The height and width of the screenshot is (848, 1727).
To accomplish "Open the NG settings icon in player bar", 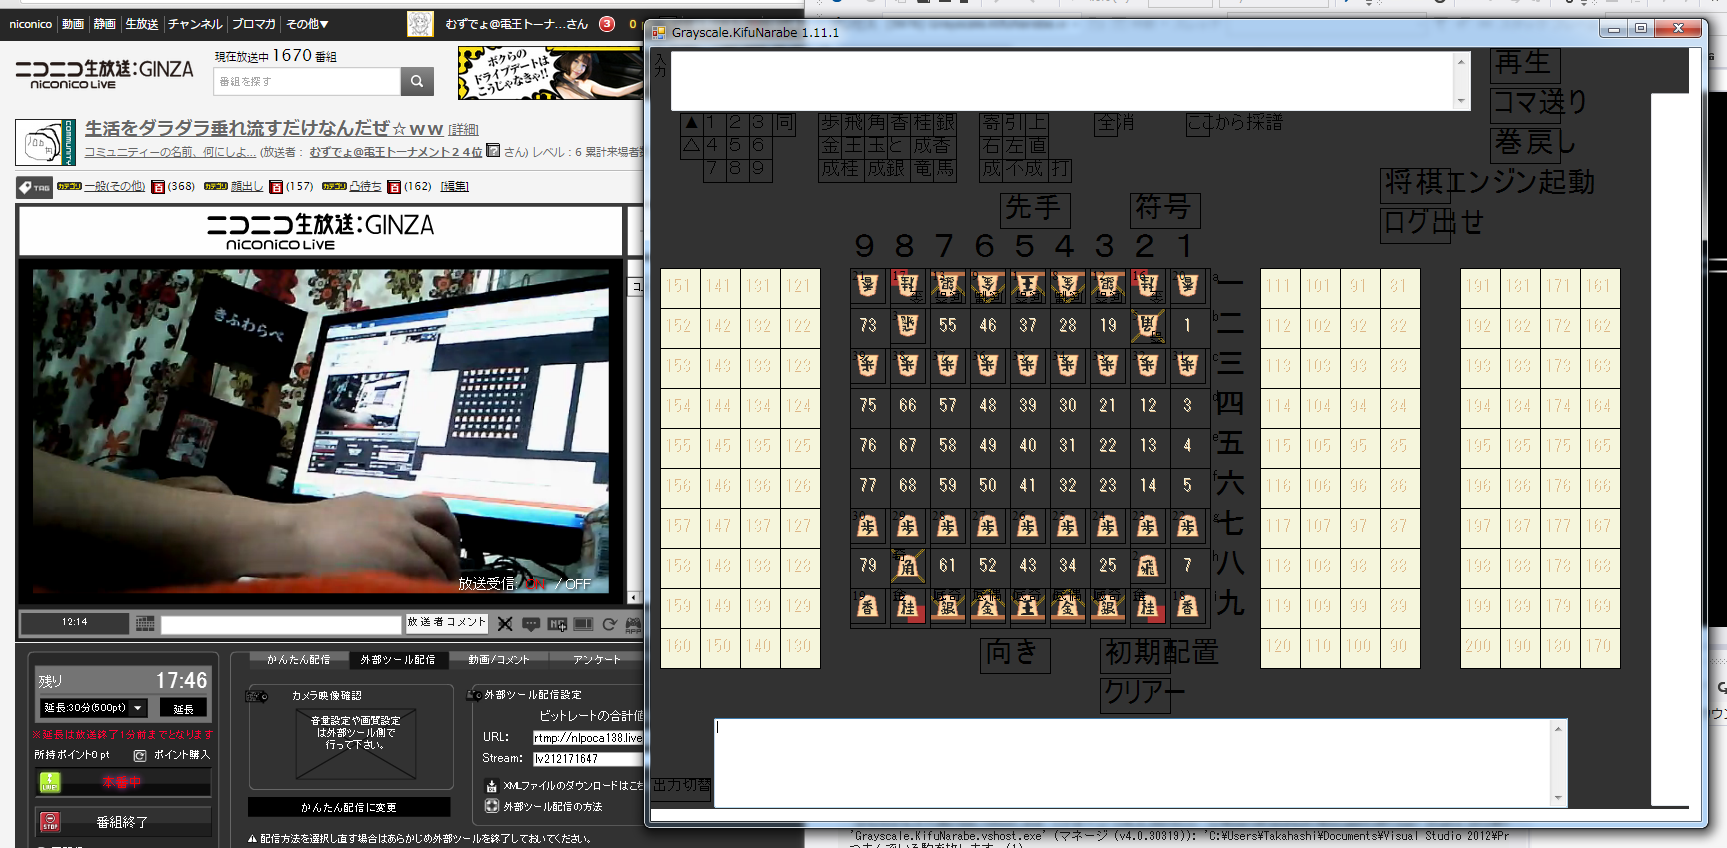I will coord(557,624).
